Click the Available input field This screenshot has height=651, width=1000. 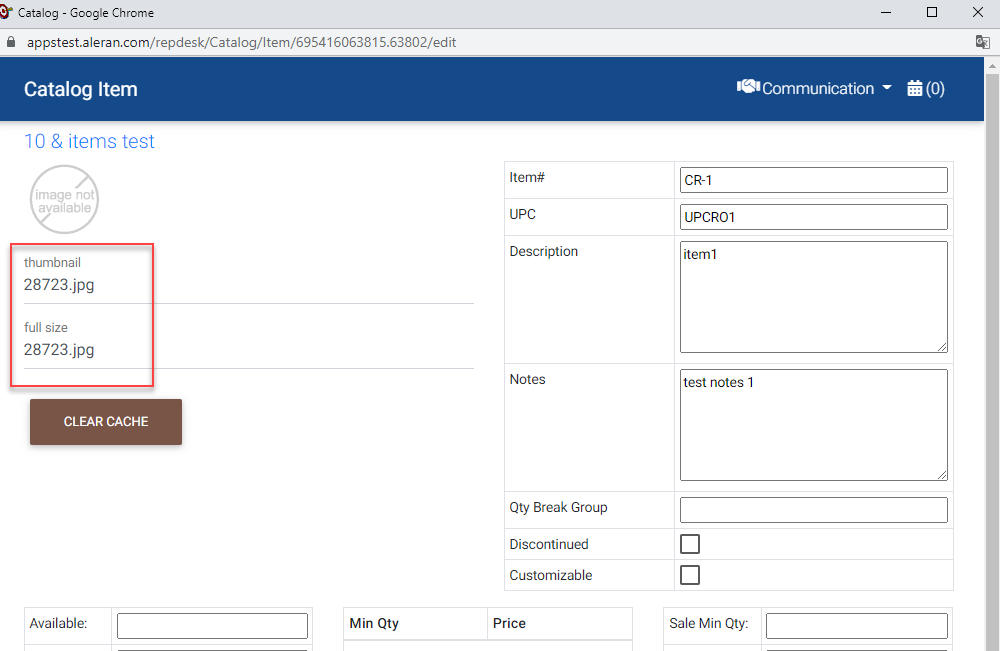click(x=212, y=625)
